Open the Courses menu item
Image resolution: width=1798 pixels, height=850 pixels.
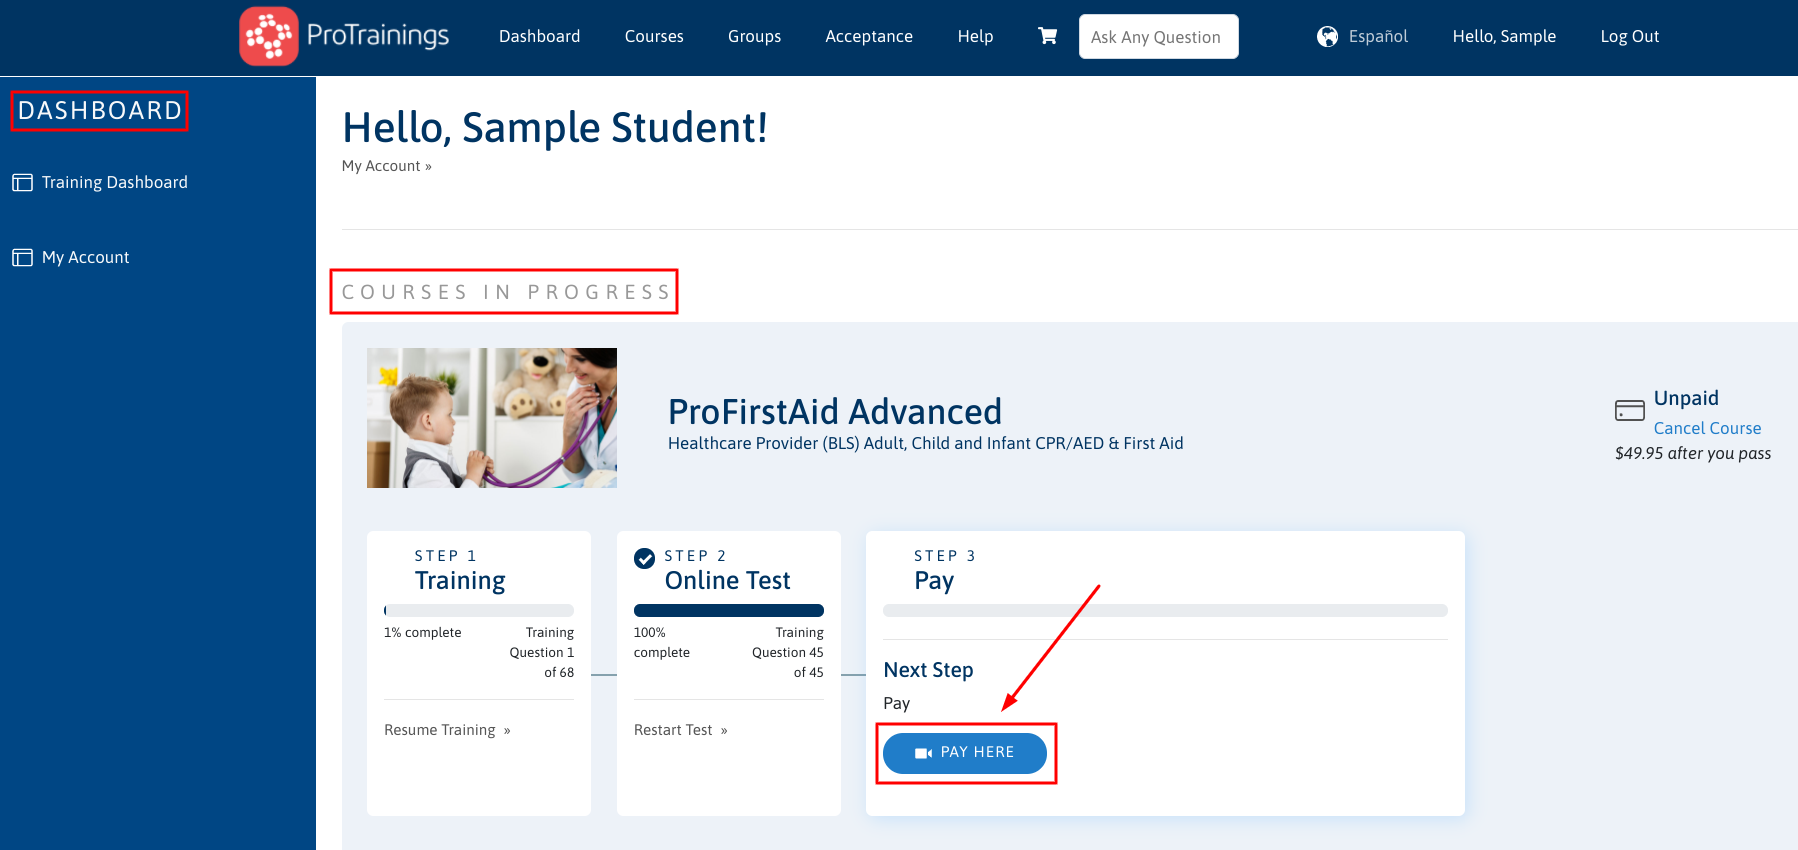tap(654, 36)
